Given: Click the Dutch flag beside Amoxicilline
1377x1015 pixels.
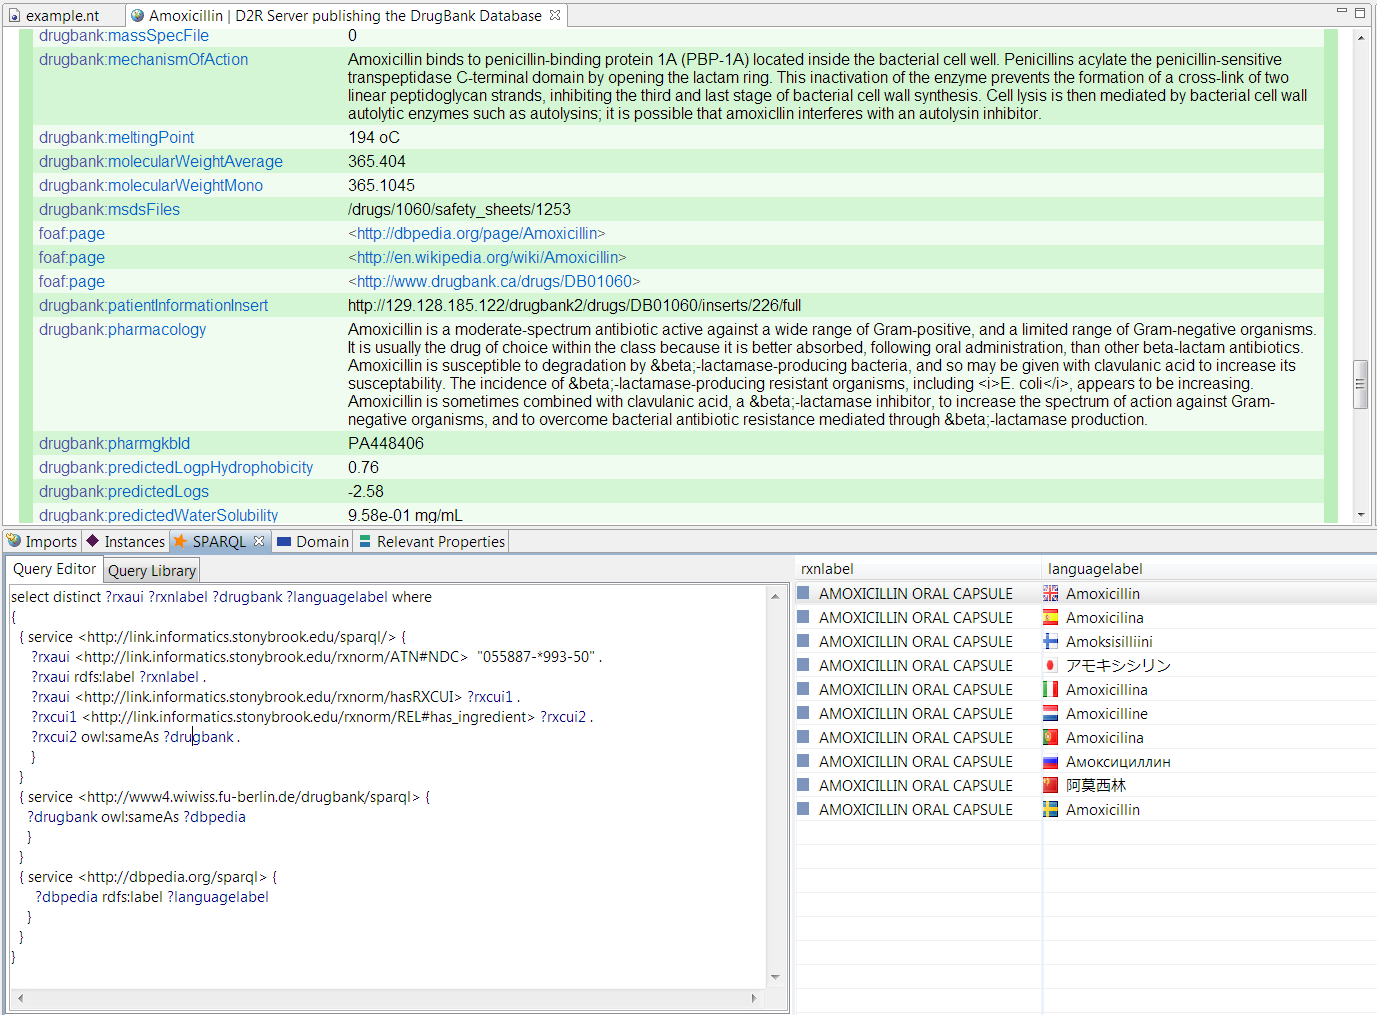Looking at the screenshot, I should click(1050, 714).
